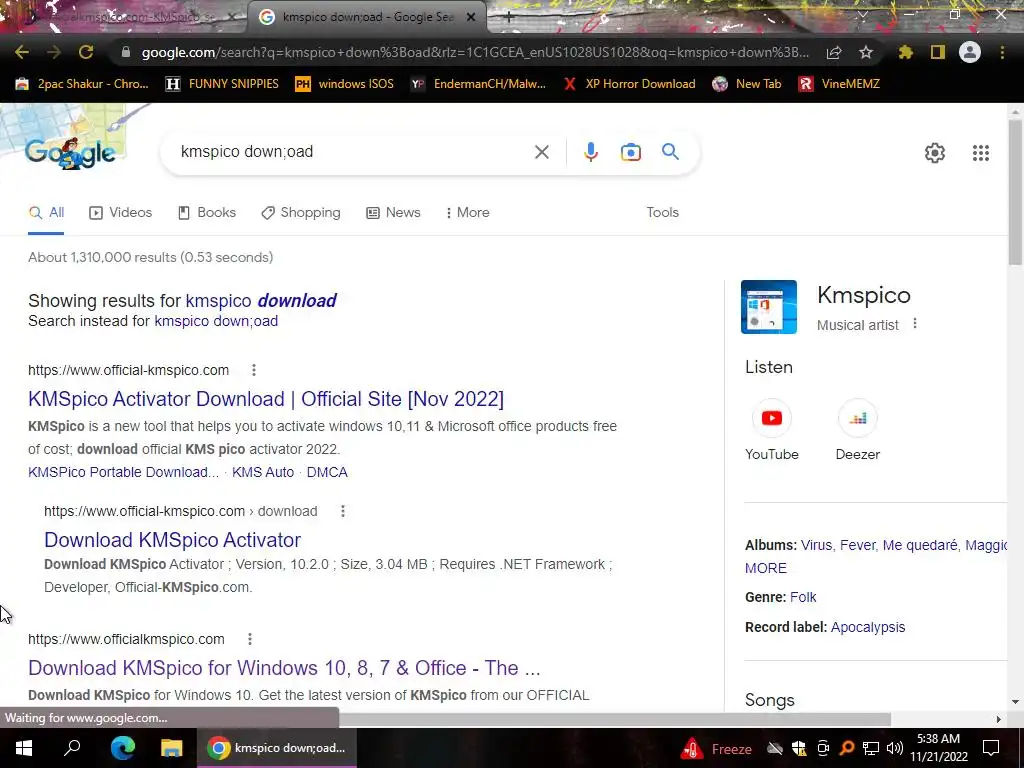The height and width of the screenshot is (768, 1024).
Task: Open the Chrome profile avatar
Action: tap(970, 52)
